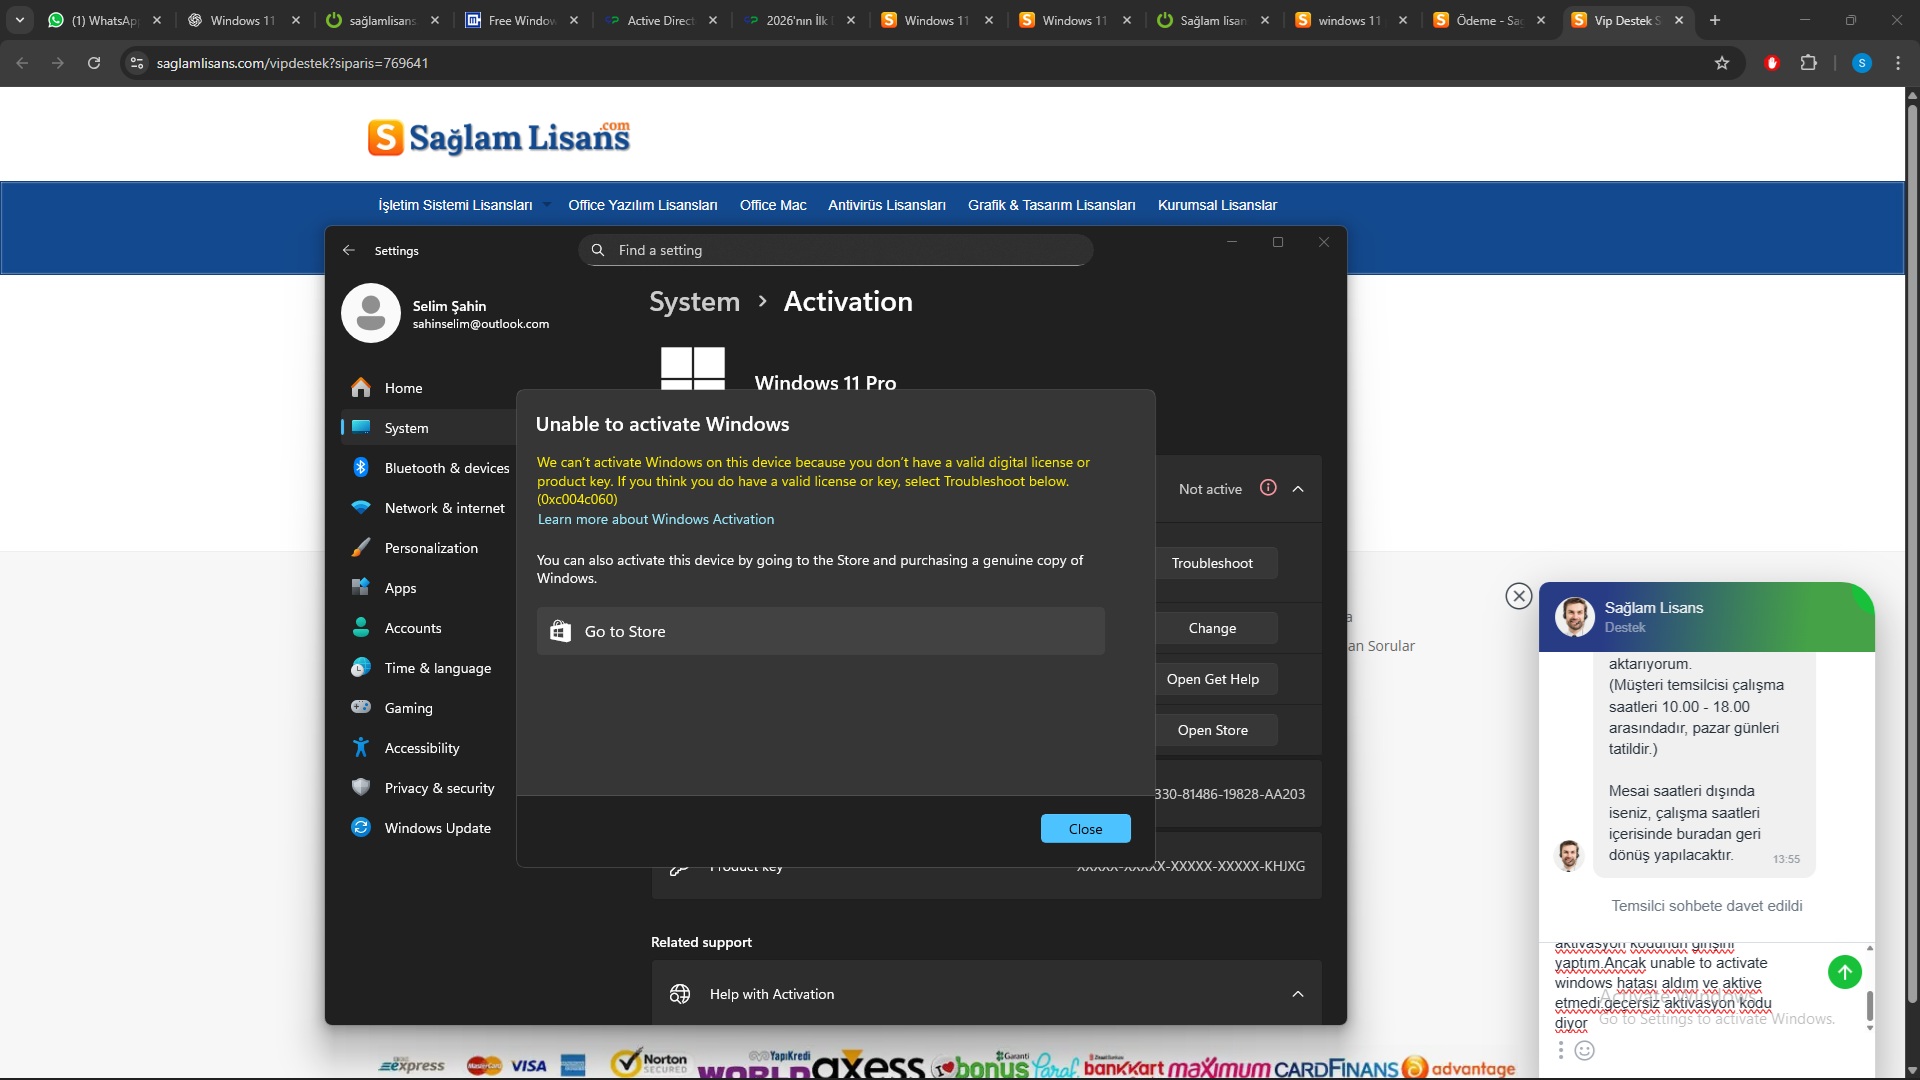Open Windows Update settings

point(430,828)
